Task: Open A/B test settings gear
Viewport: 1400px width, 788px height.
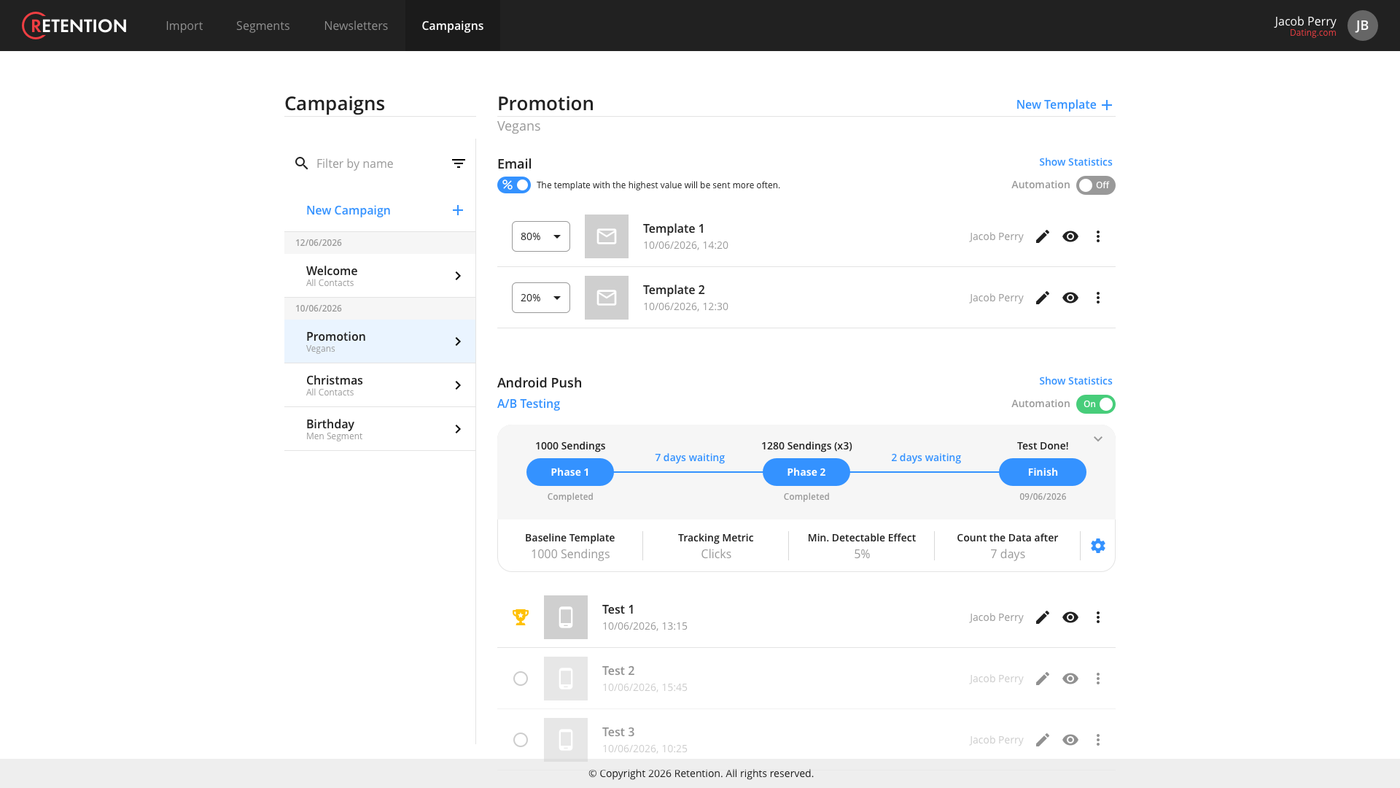Action: 1098,546
